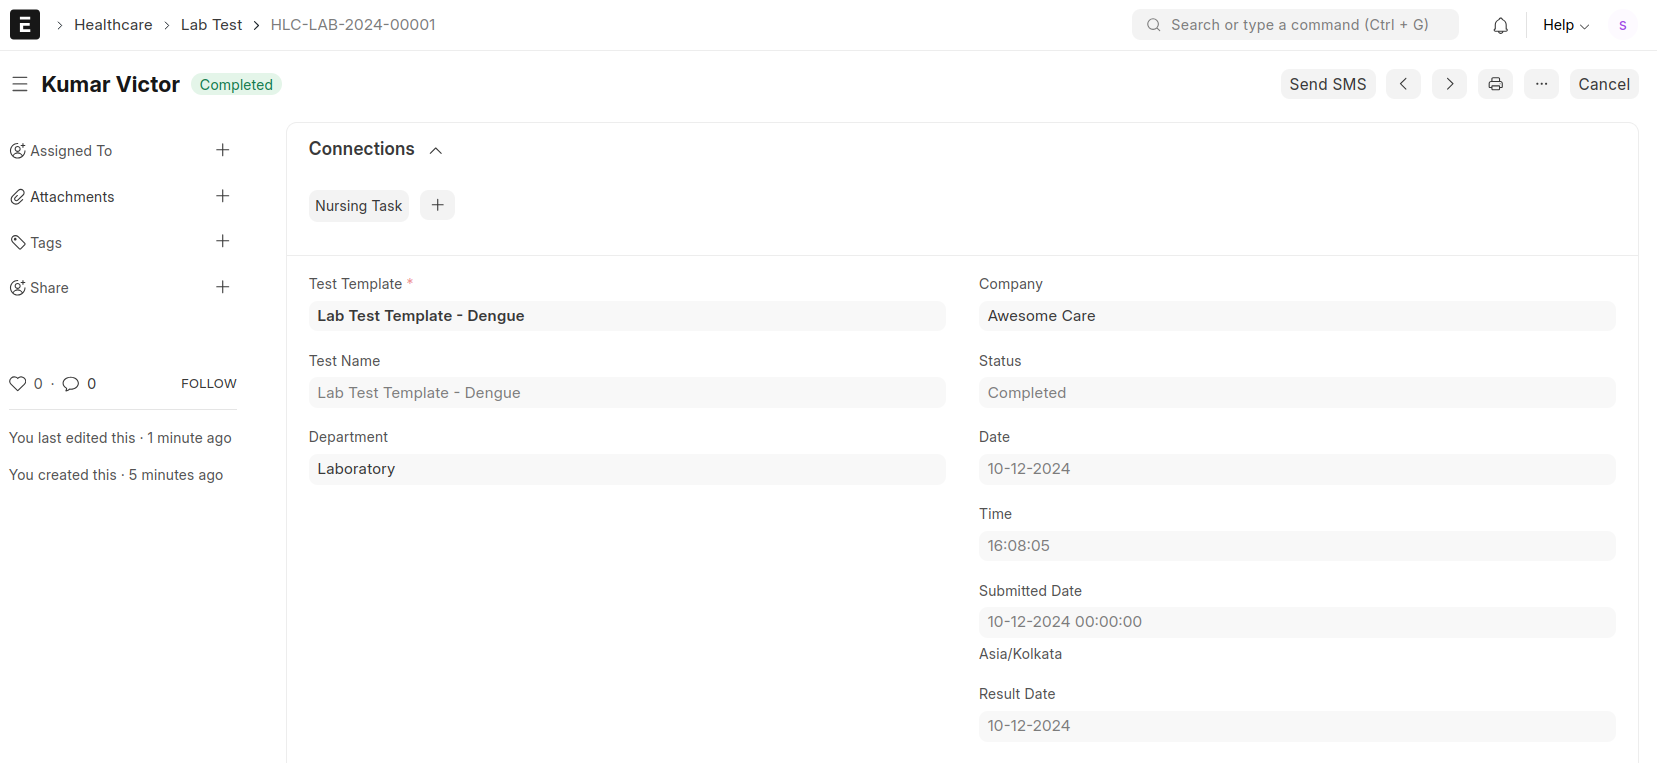Add a new tag
The image size is (1657, 763).
[223, 241]
